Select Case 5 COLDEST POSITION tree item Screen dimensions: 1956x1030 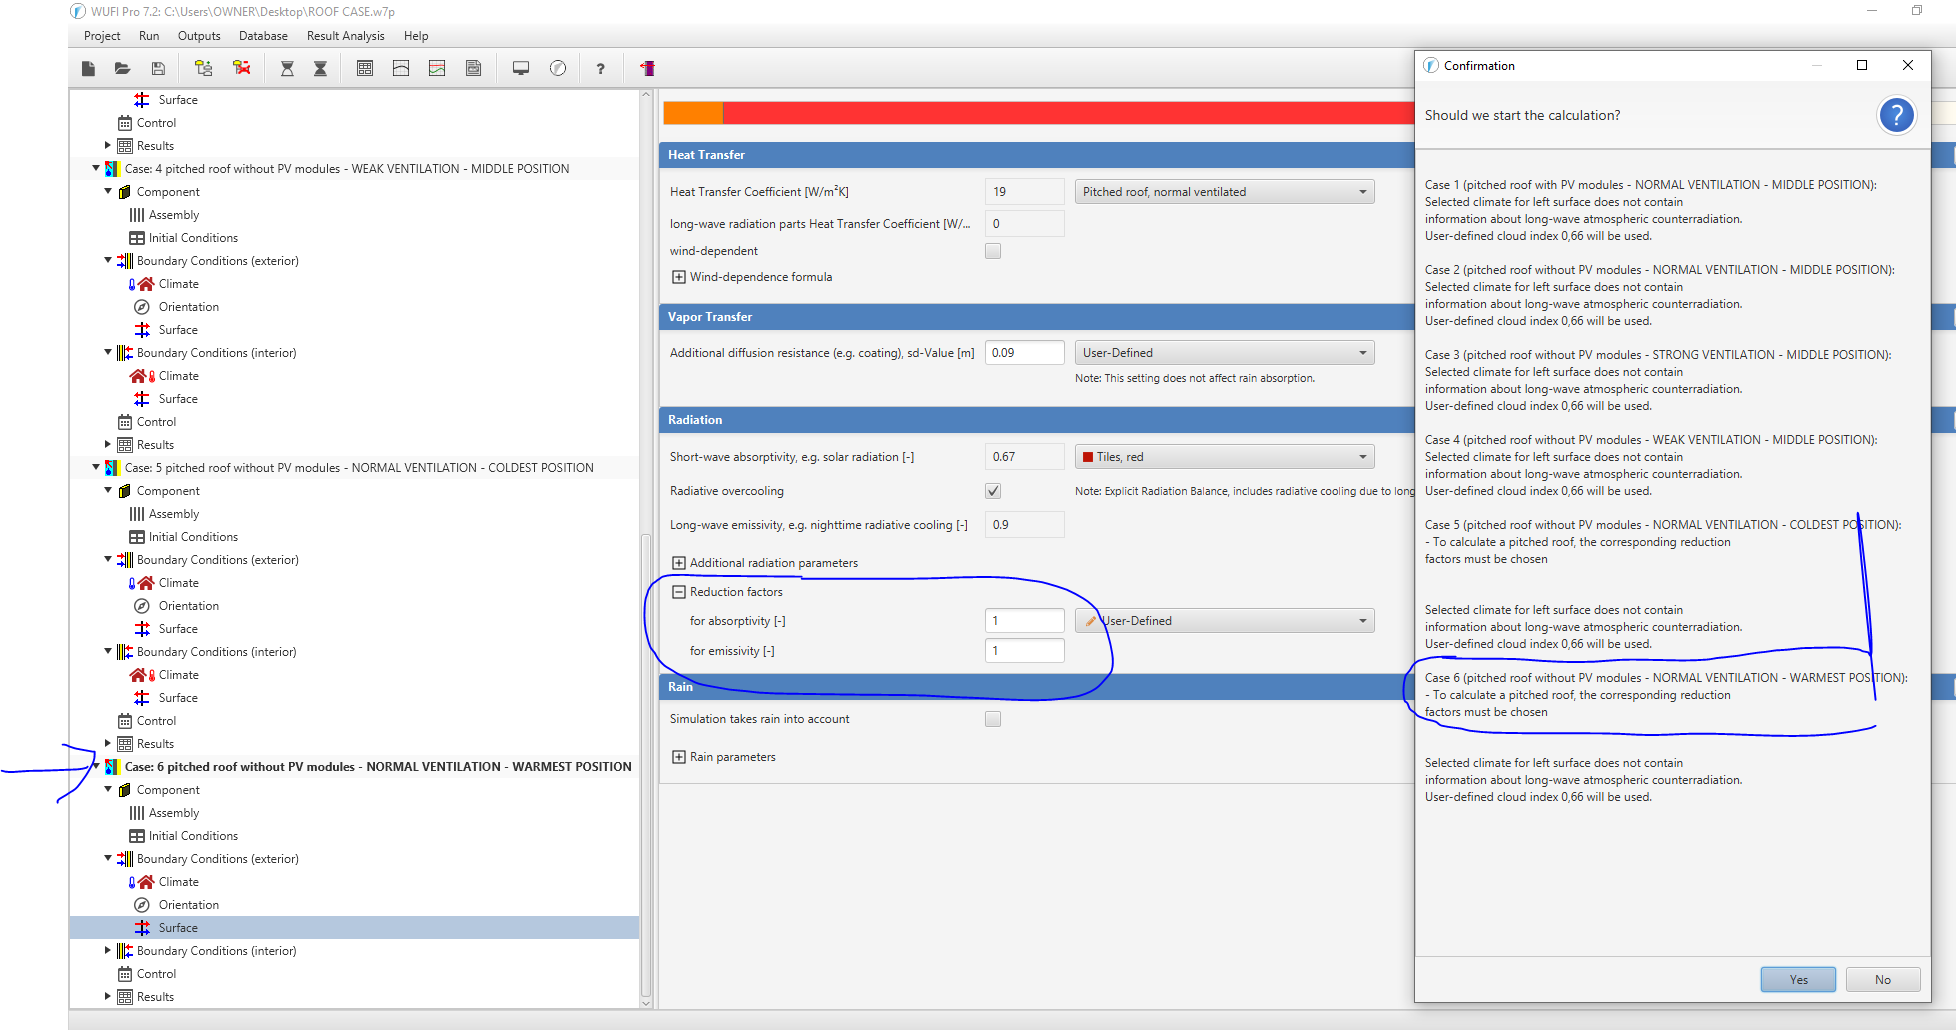[359, 468]
